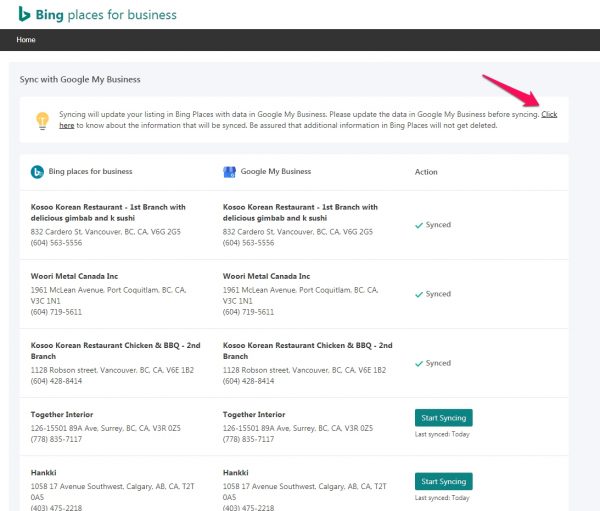The image size is (600, 511).
Task: Select Google column Kosoo Chicken & BBQ name
Action: tap(308, 351)
